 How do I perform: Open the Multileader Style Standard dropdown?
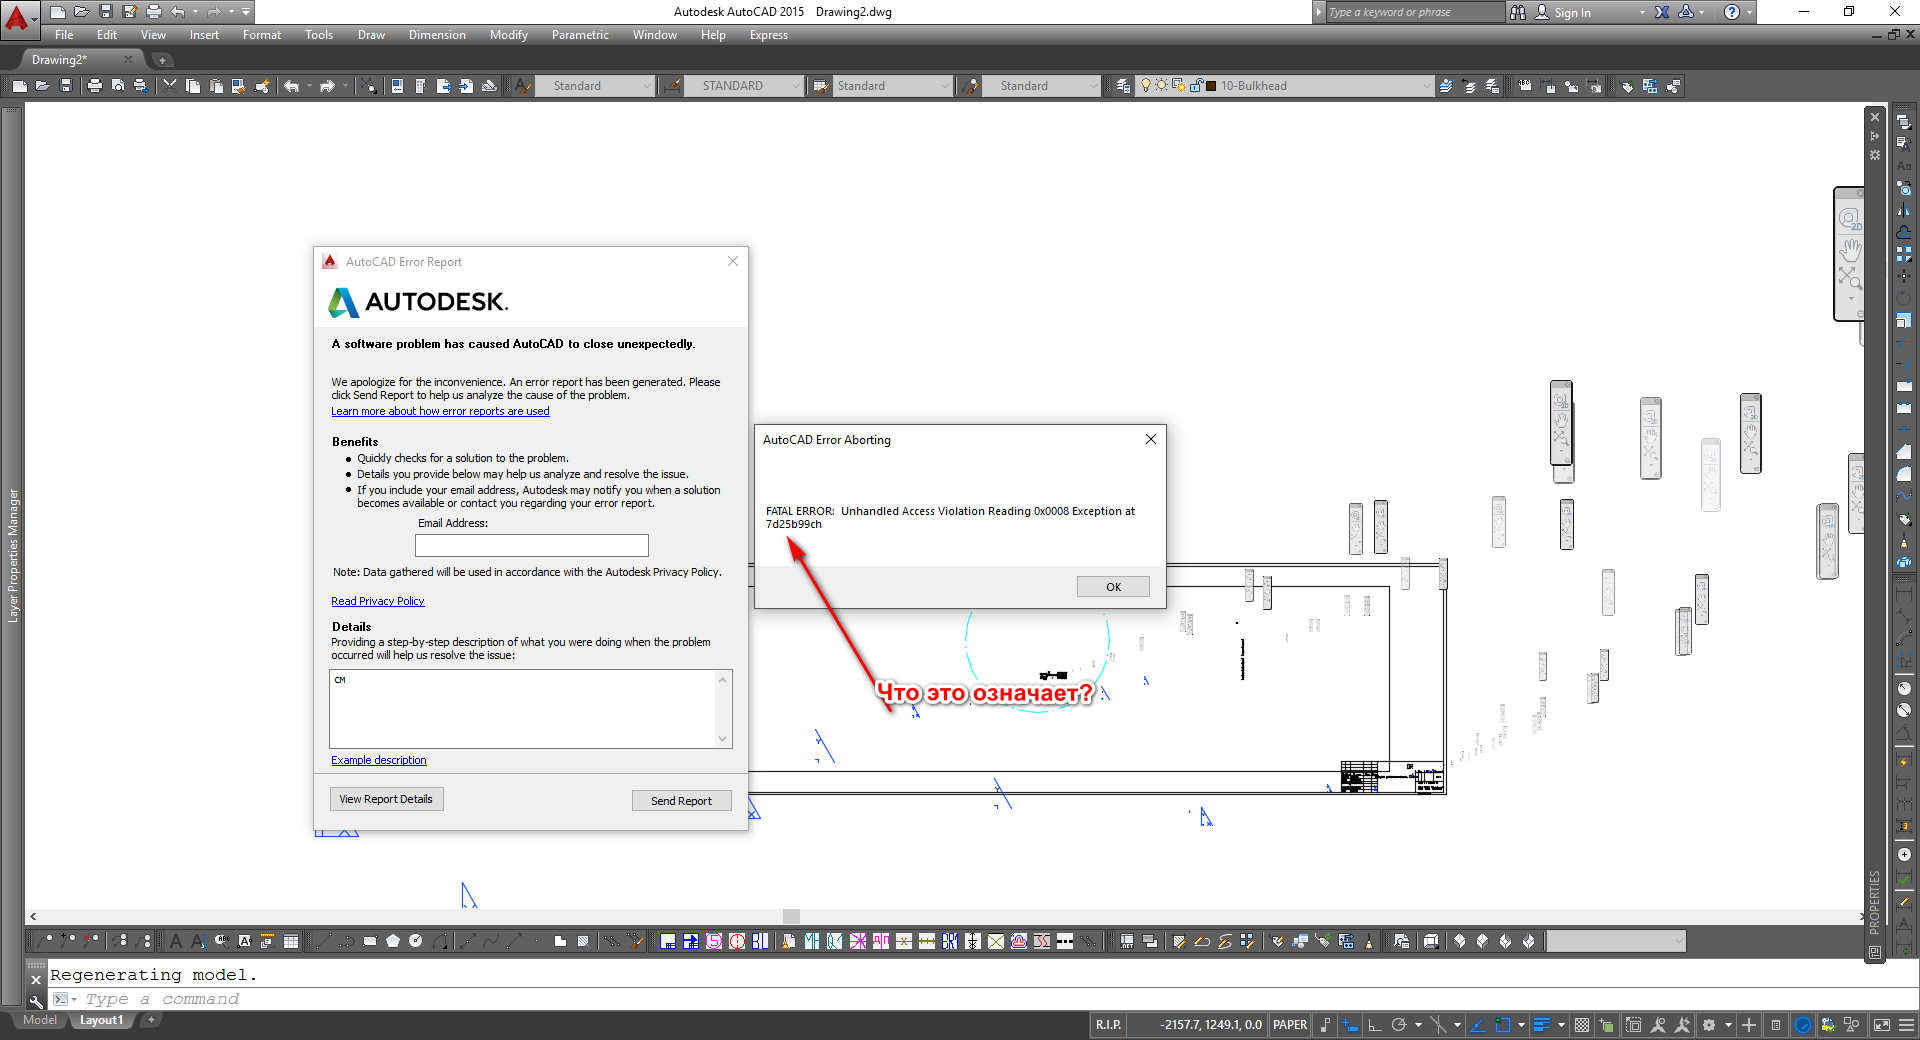(x=1042, y=86)
